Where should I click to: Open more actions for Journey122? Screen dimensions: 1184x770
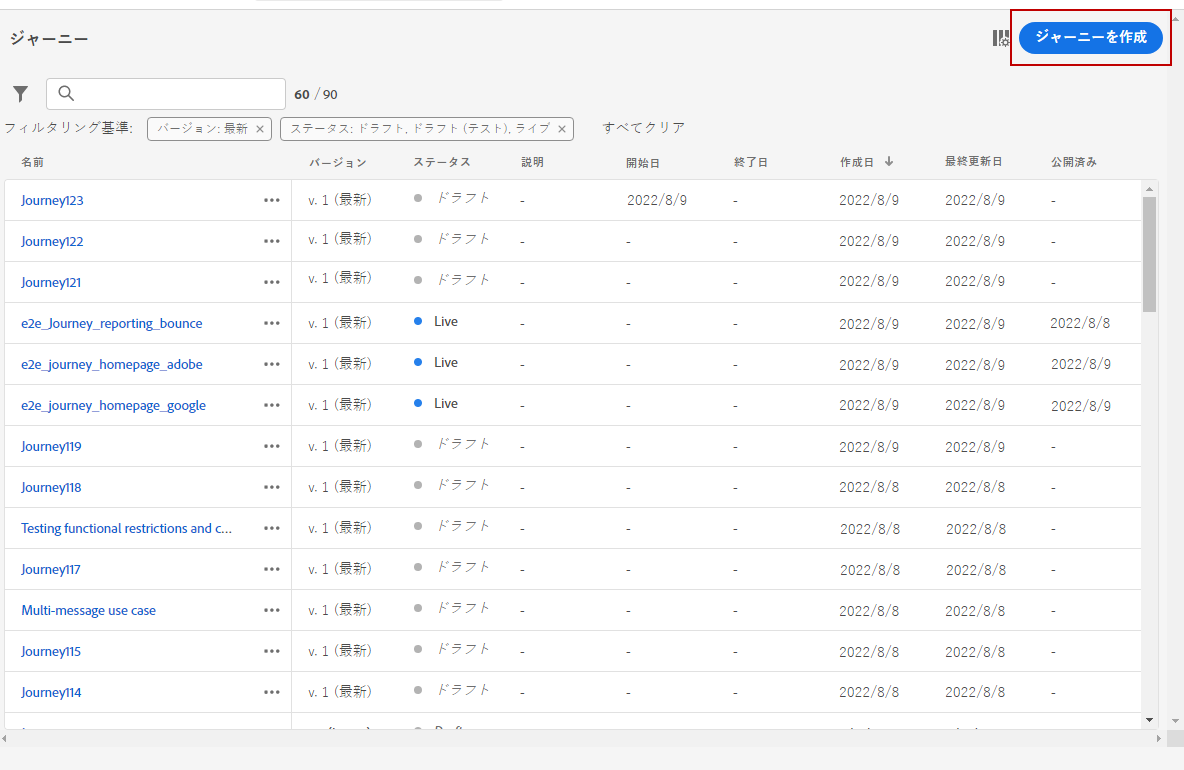[x=272, y=241]
